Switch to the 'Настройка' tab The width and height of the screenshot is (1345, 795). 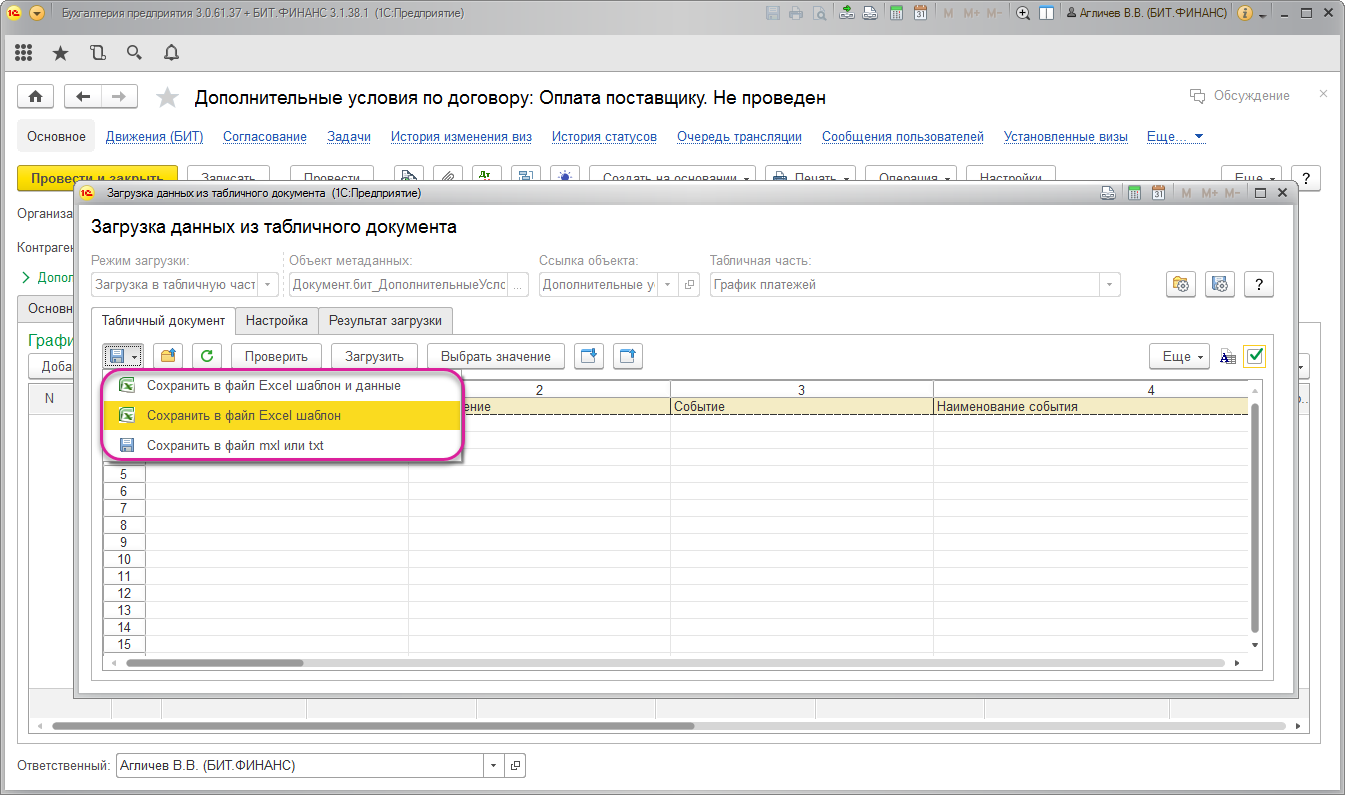pyautogui.click(x=277, y=321)
